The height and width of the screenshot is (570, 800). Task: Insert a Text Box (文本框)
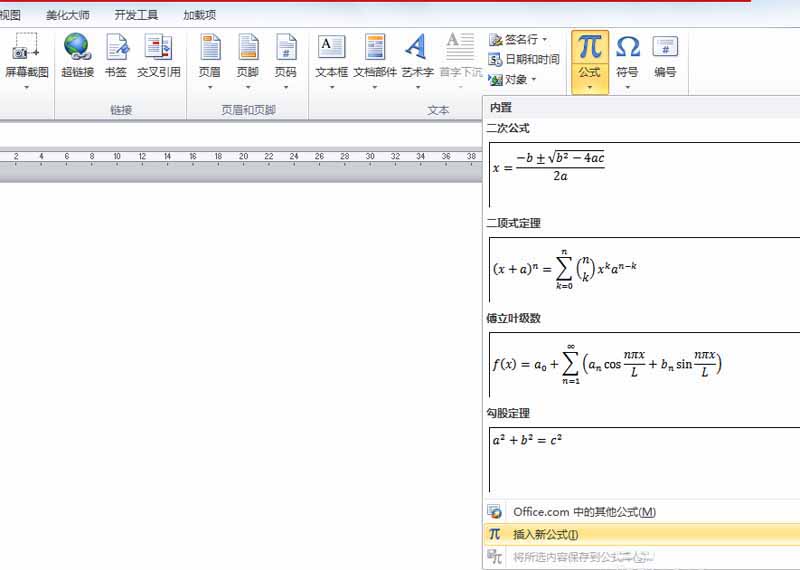[331, 48]
